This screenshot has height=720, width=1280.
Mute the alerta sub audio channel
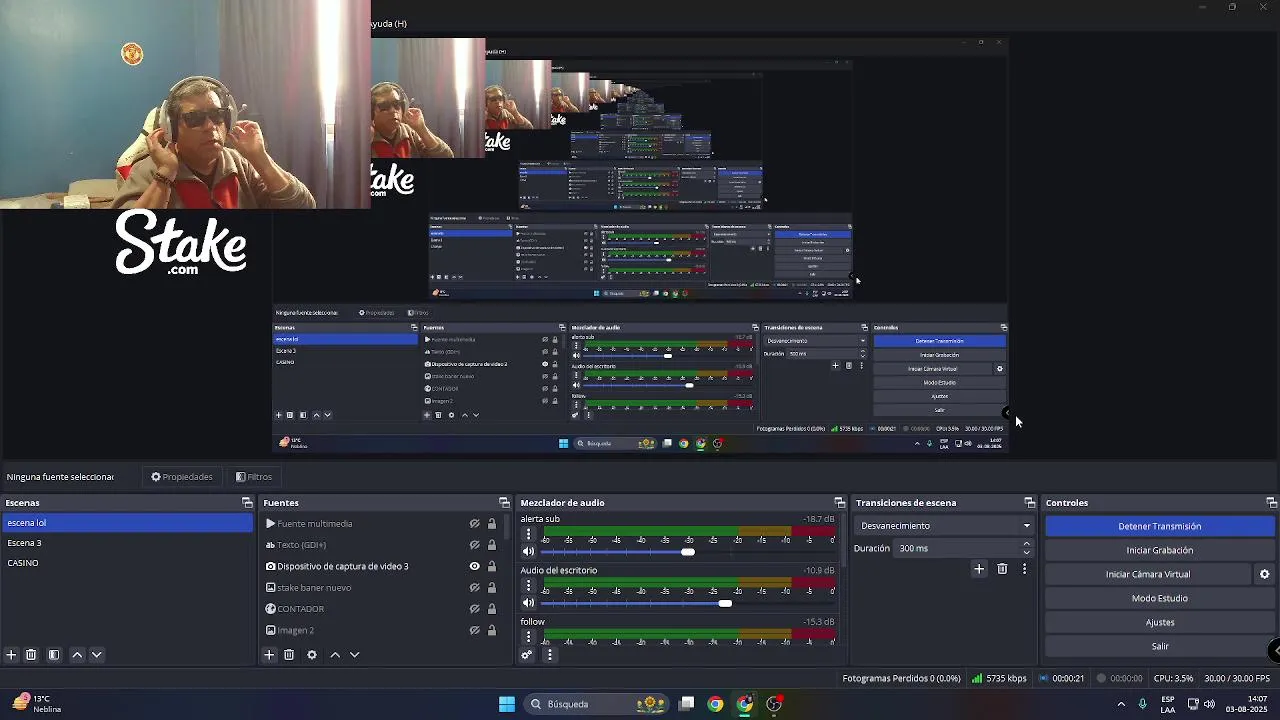(x=528, y=552)
